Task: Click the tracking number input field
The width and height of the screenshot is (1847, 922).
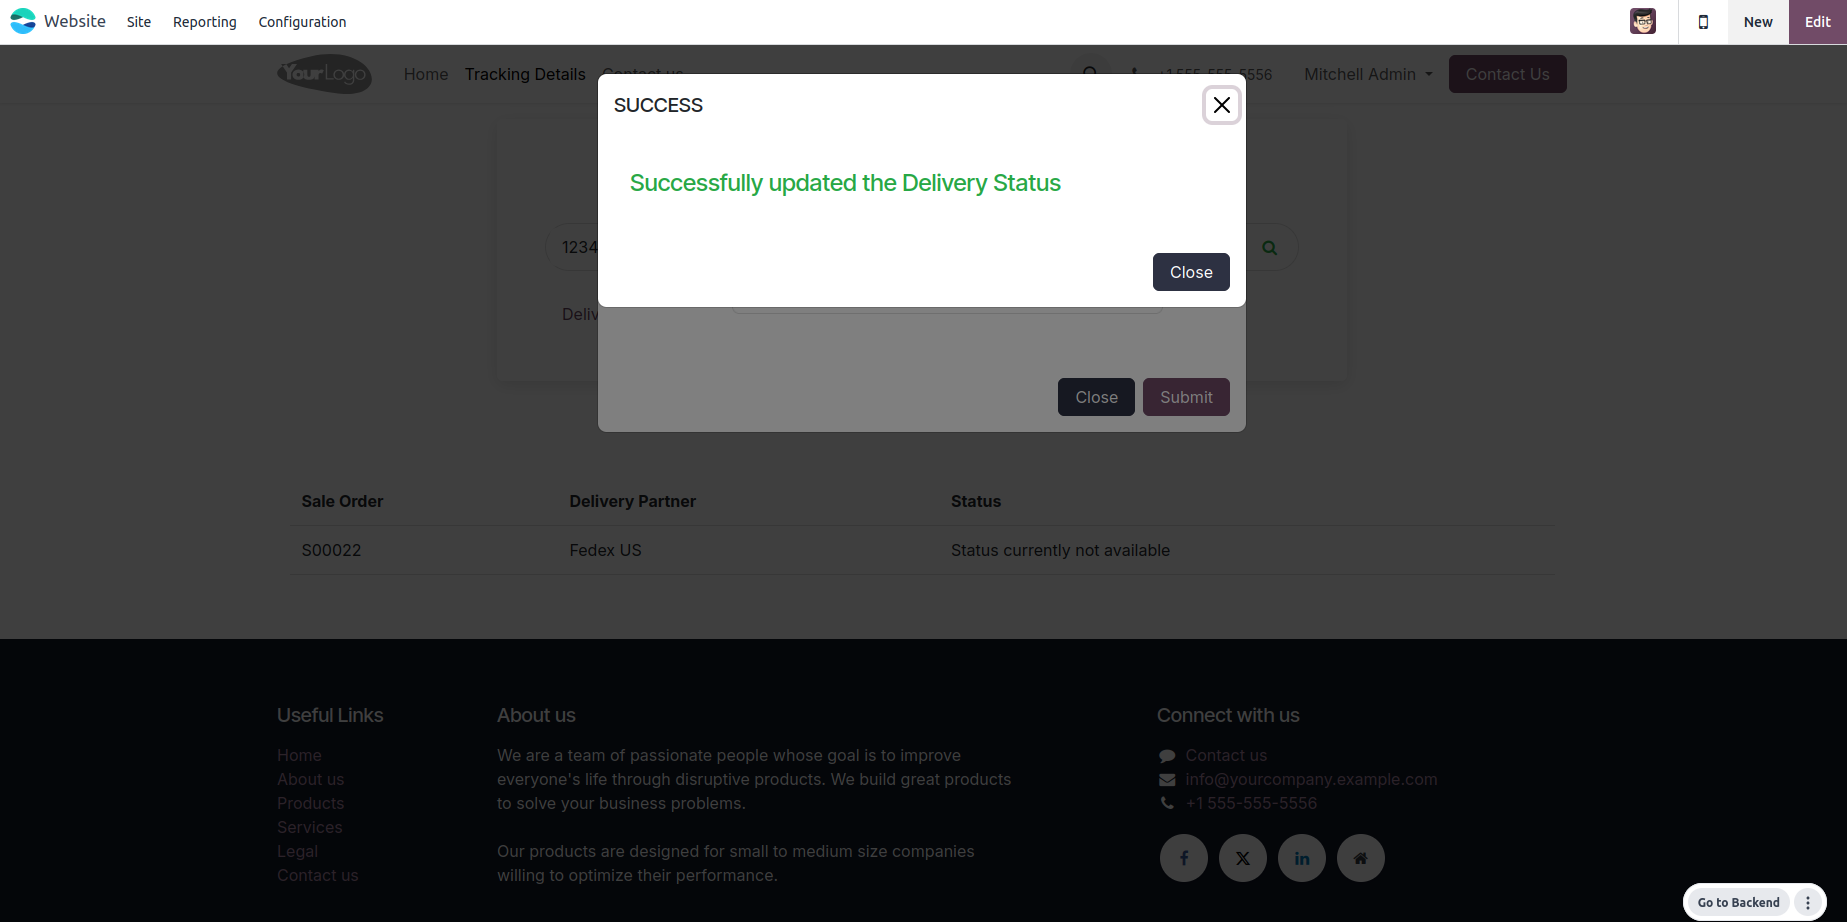Action: [573, 247]
